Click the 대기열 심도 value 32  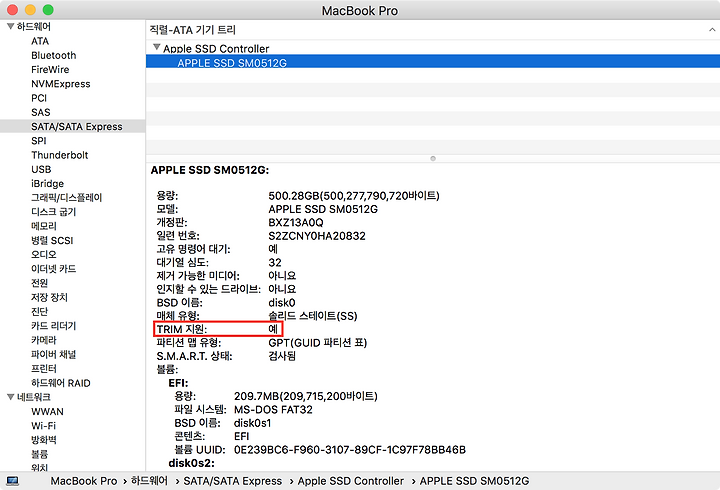tap(275, 263)
